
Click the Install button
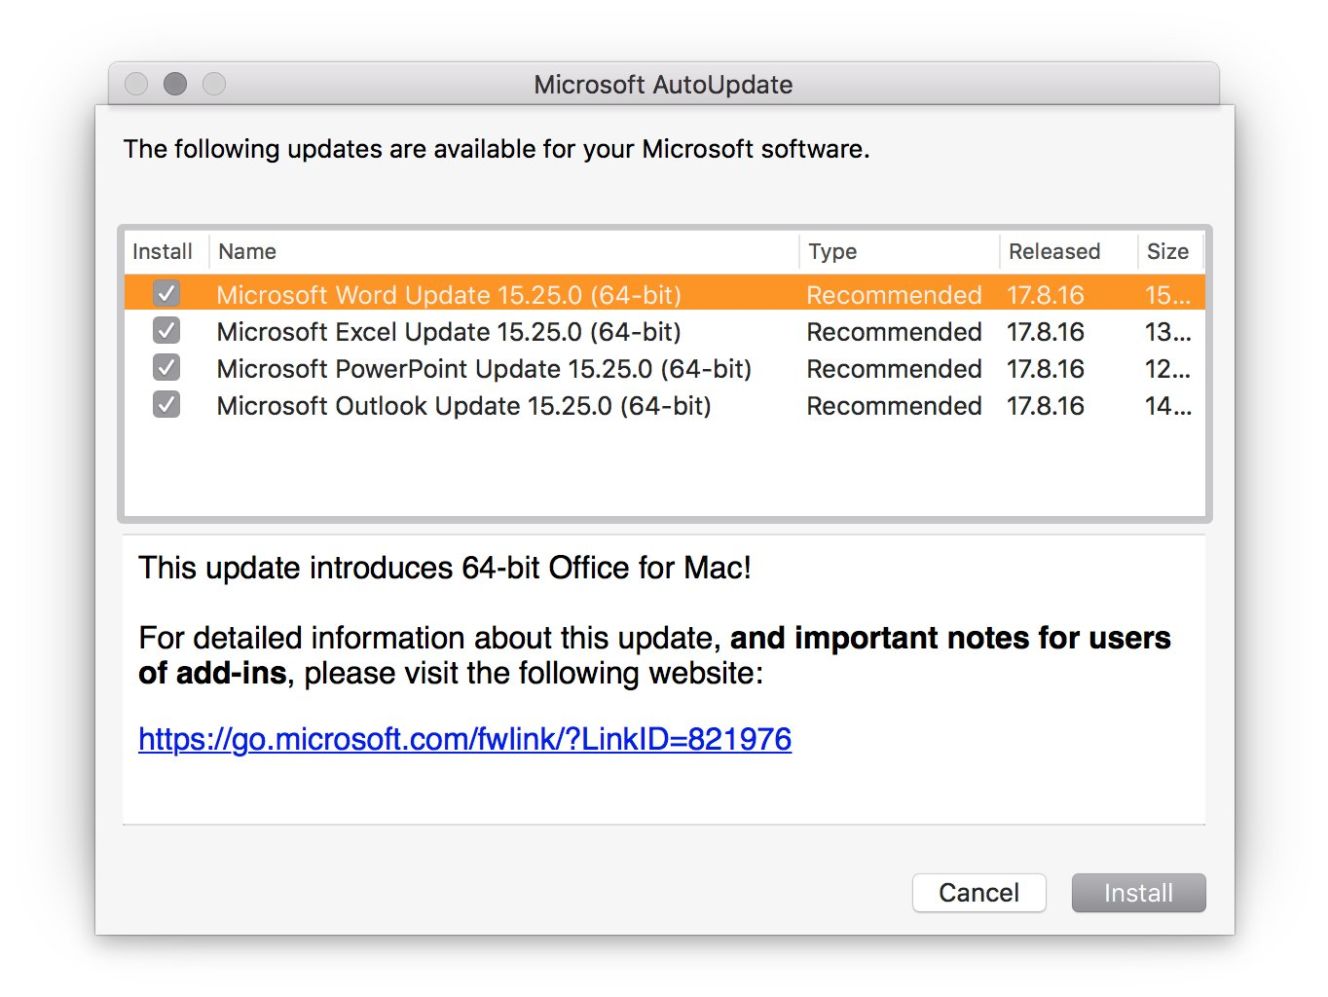coord(1138,892)
